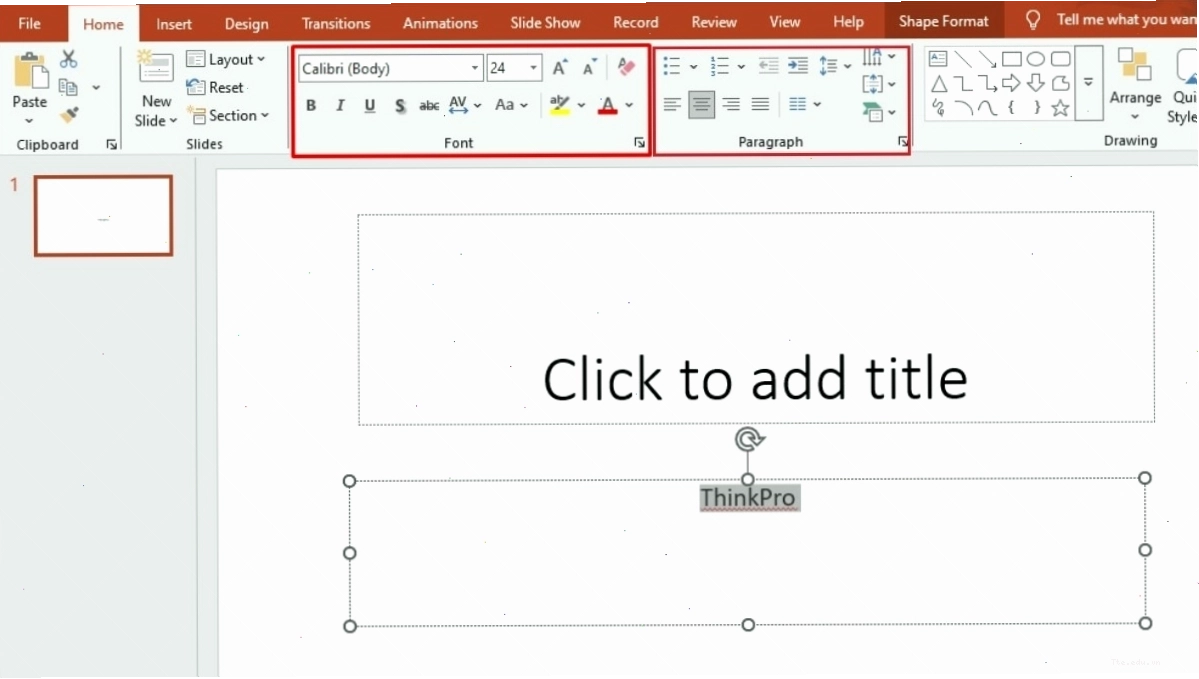Select the text box shape icon
This screenshot has width=1199, height=679.
(x=938, y=59)
